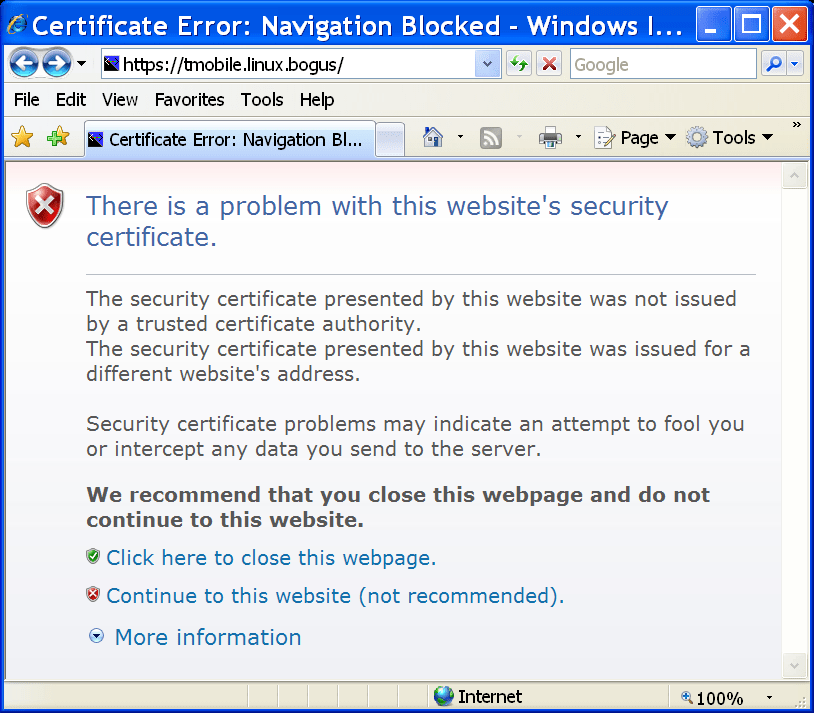
Task: Continue to this website (not recommended) link
Action: coord(335,596)
